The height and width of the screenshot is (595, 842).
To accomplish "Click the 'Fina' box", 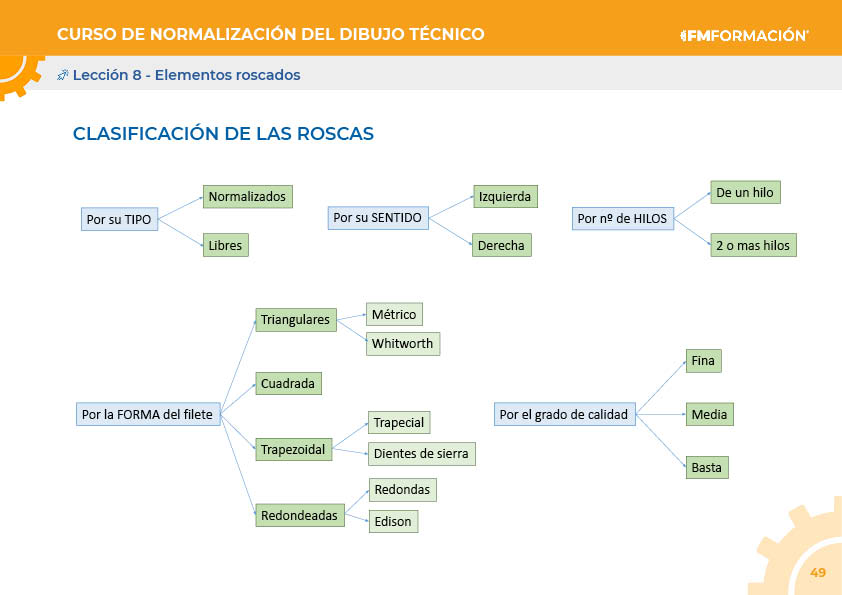I will pos(703,360).
